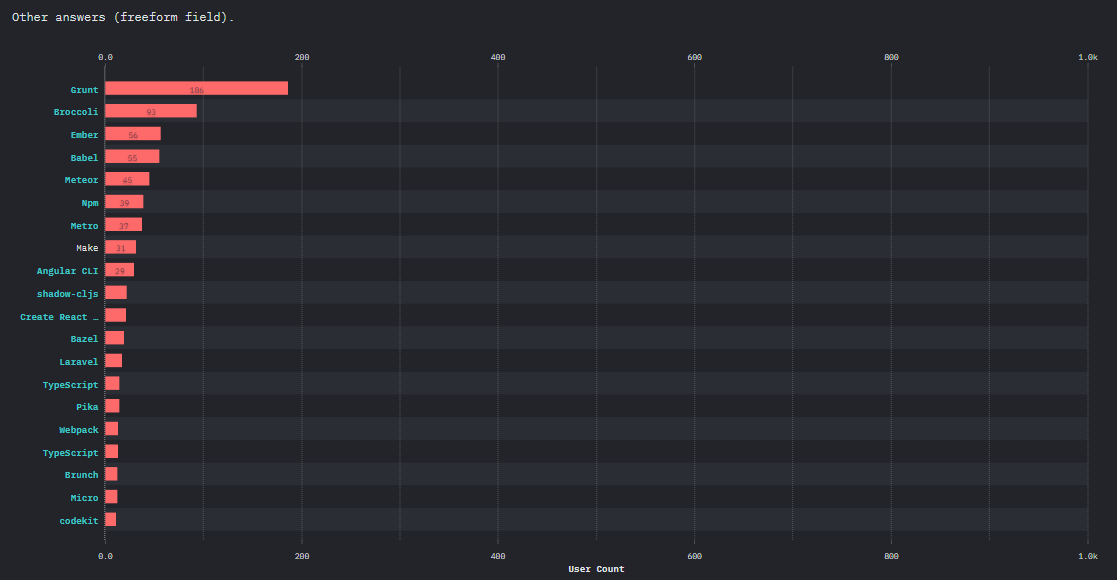
Task: Click the Broccoli label
Action: click(76, 112)
